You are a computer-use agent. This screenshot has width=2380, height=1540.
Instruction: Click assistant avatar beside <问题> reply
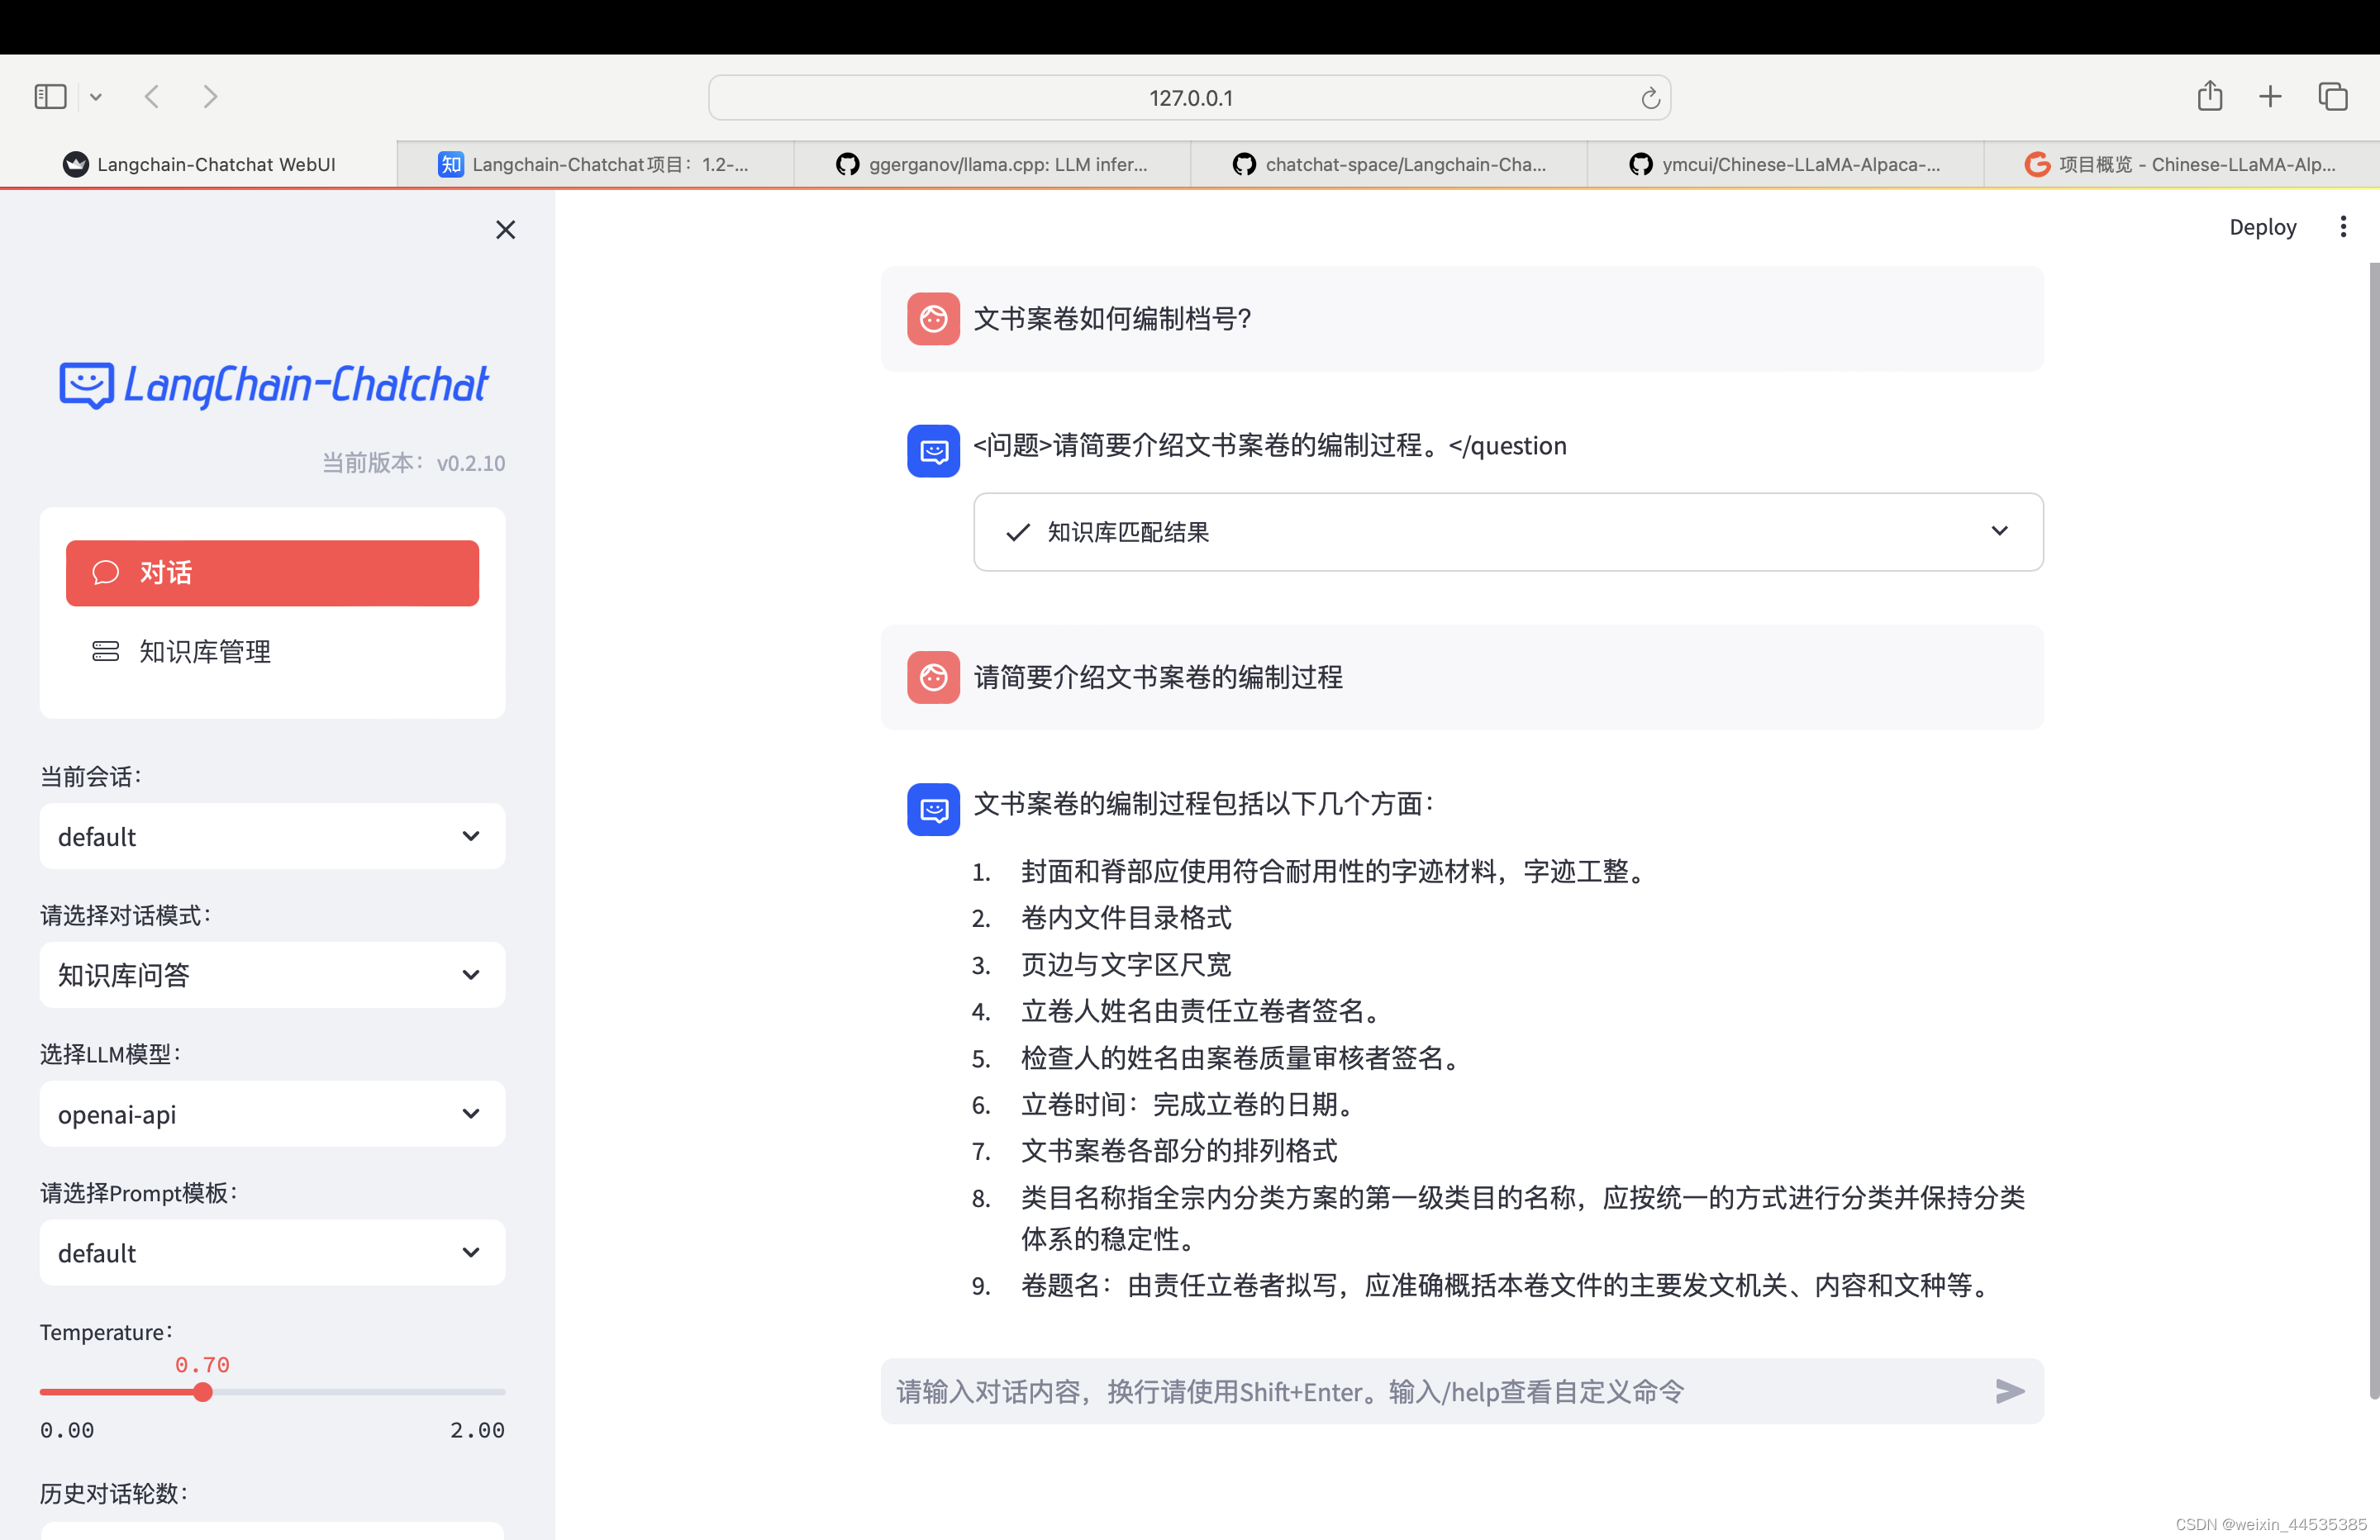pyautogui.click(x=933, y=452)
